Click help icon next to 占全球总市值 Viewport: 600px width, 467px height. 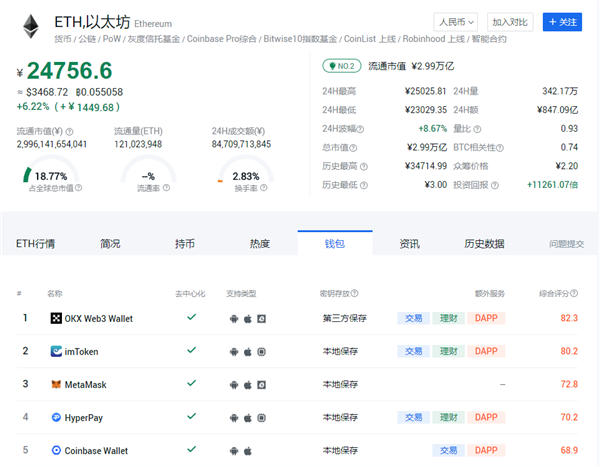78,188
